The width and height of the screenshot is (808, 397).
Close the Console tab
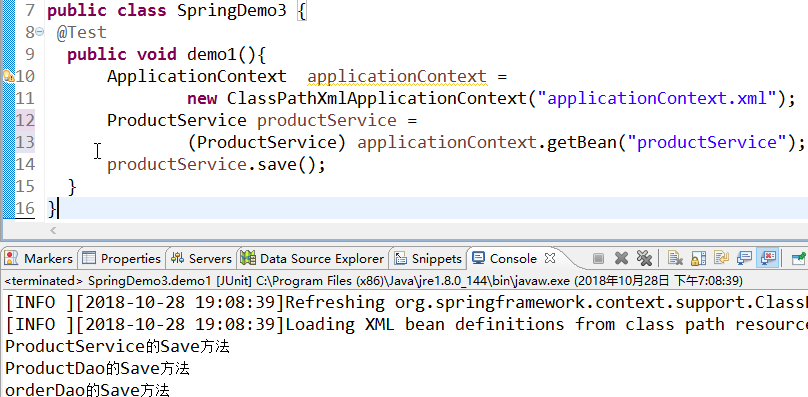click(x=550, y=258)
